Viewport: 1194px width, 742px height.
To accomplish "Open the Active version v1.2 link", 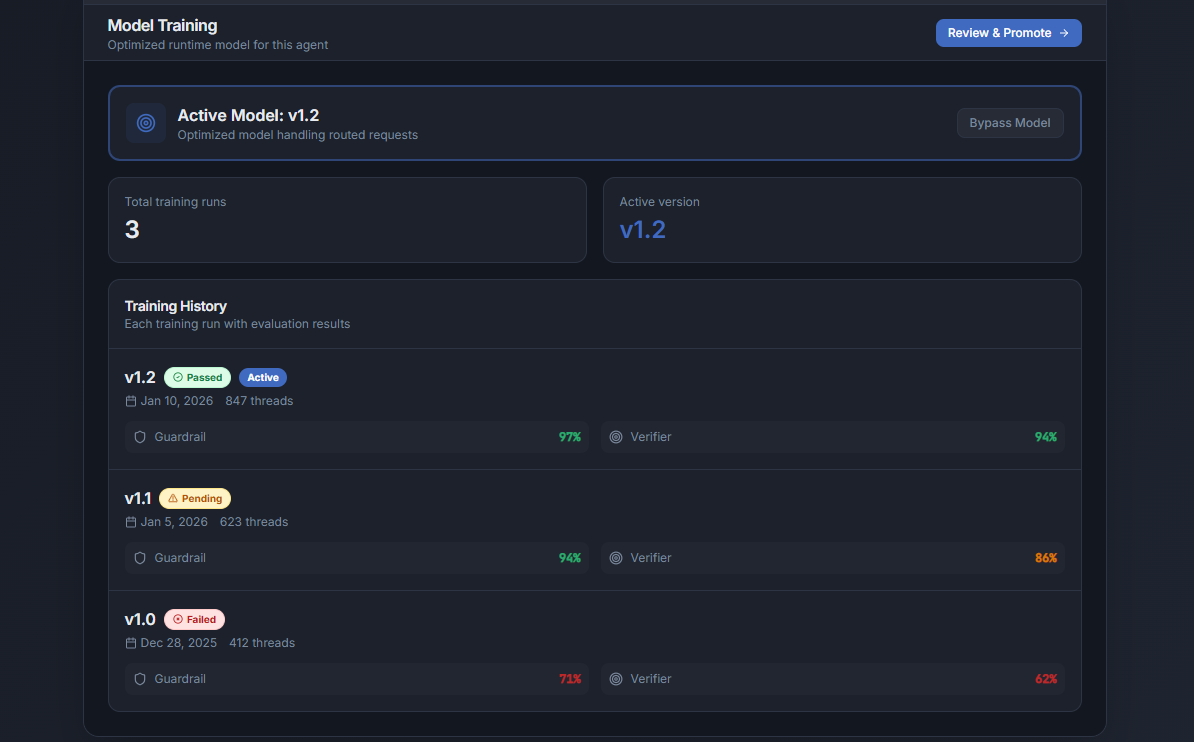I will 643,229.
